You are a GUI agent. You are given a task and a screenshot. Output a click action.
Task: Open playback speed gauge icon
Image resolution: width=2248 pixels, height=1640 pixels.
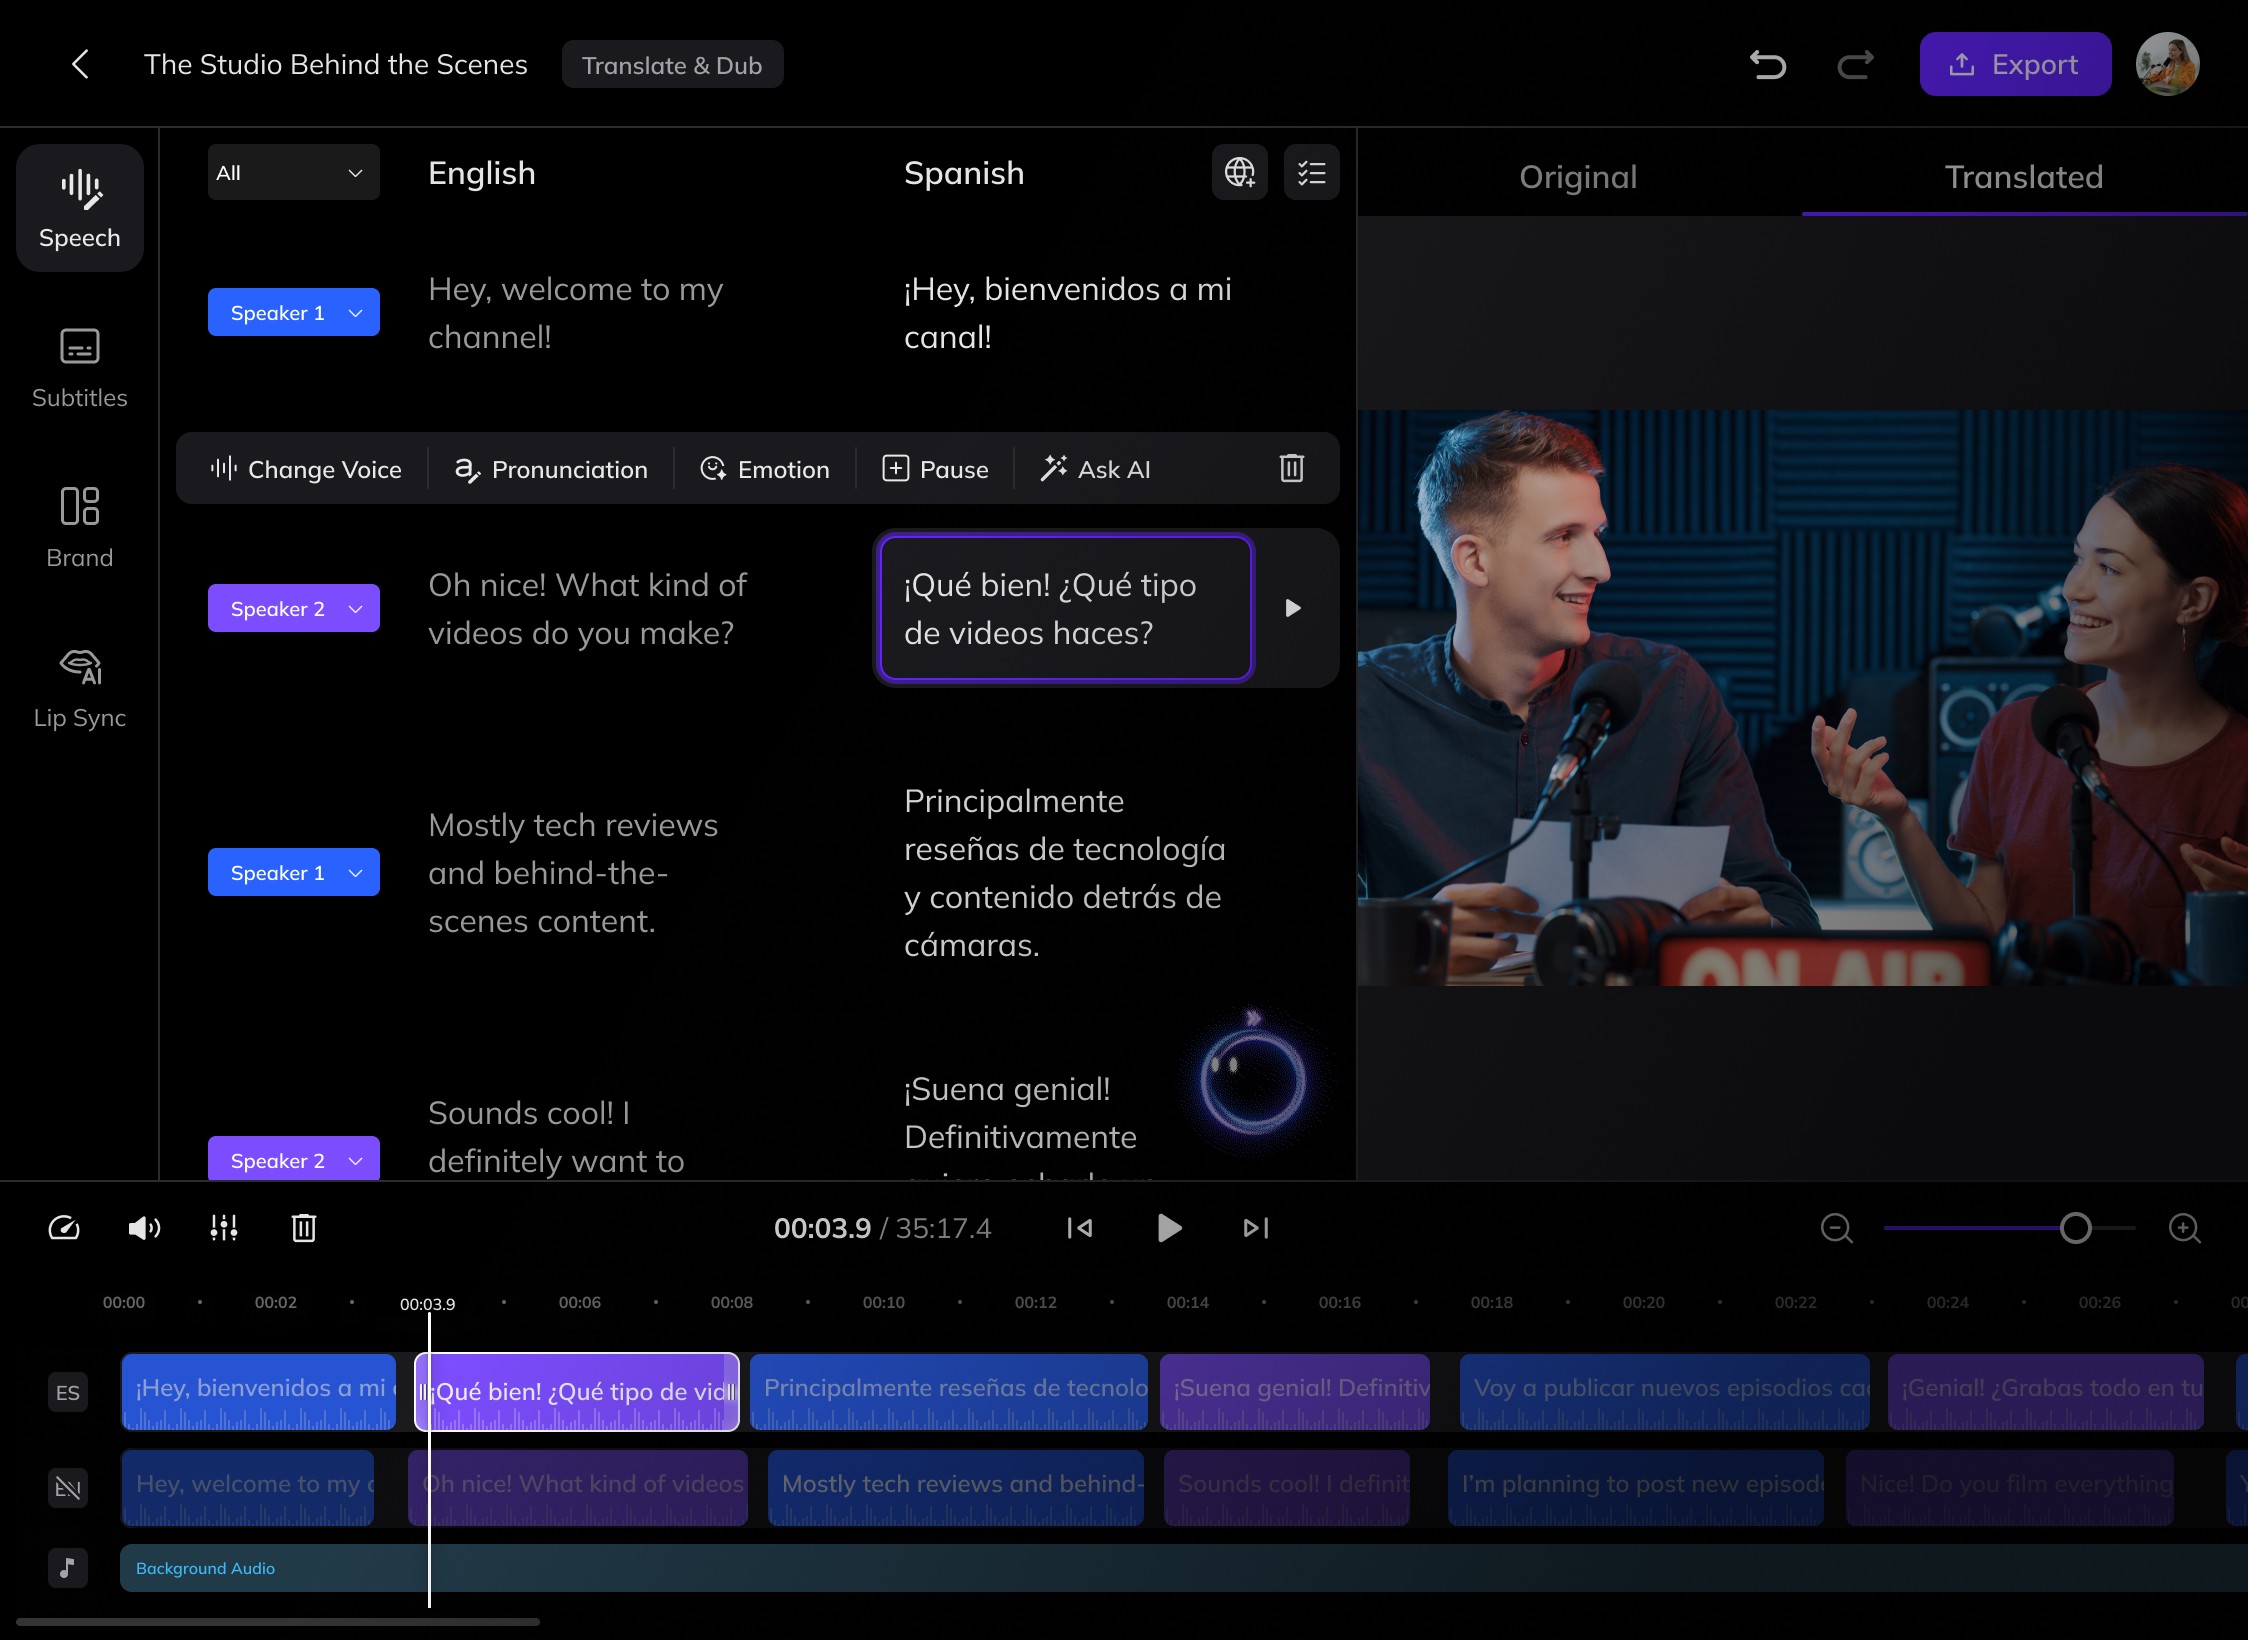coord(64,1228)
